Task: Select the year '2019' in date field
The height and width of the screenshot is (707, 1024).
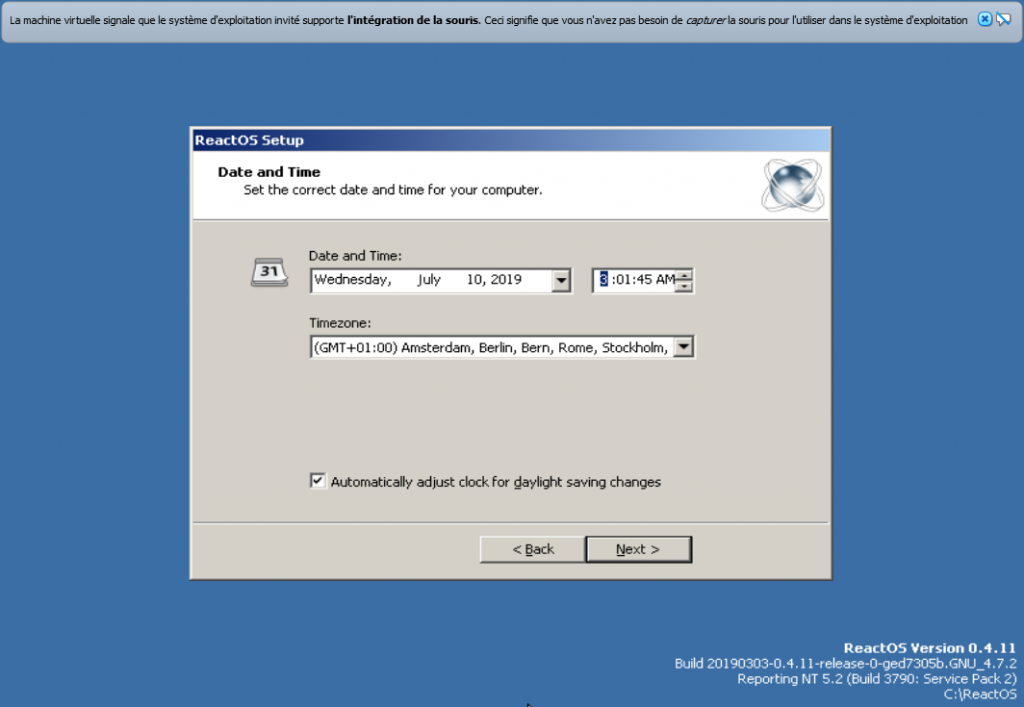Action: [x=506, y=280]
